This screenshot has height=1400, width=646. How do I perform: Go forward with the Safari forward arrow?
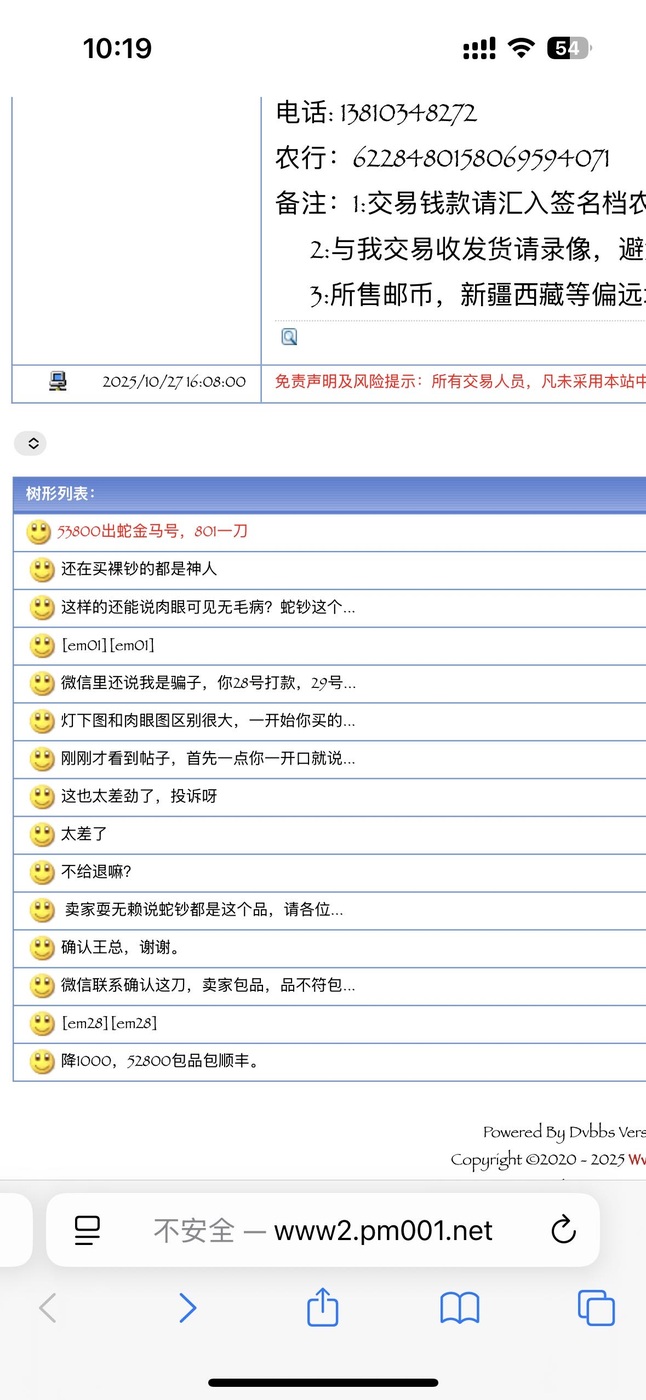[187, 1307]
